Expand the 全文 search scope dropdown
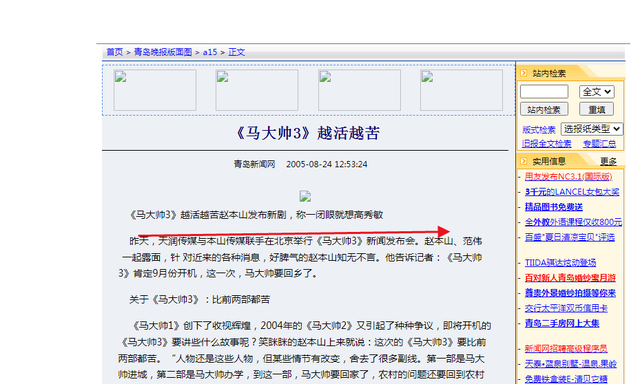This screenshot has width=640, height=384. point(596,92)
